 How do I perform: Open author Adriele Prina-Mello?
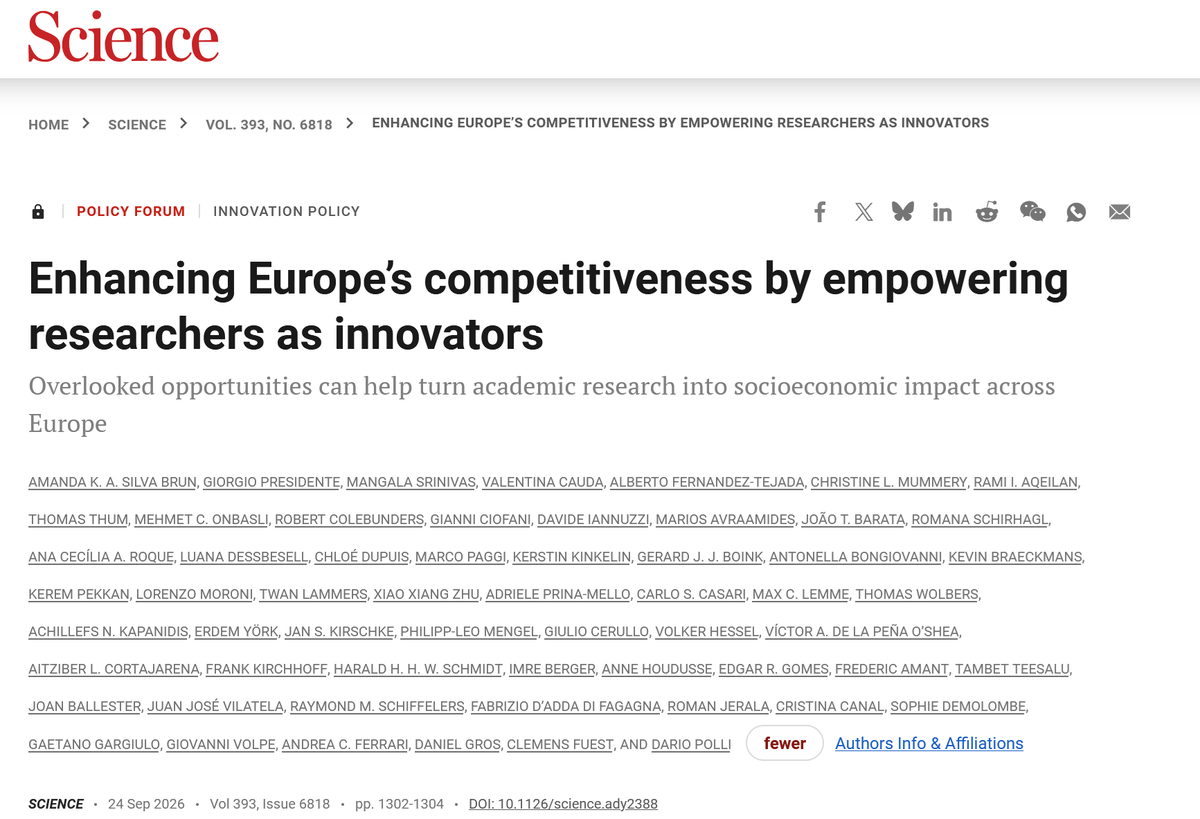point(558,594)
